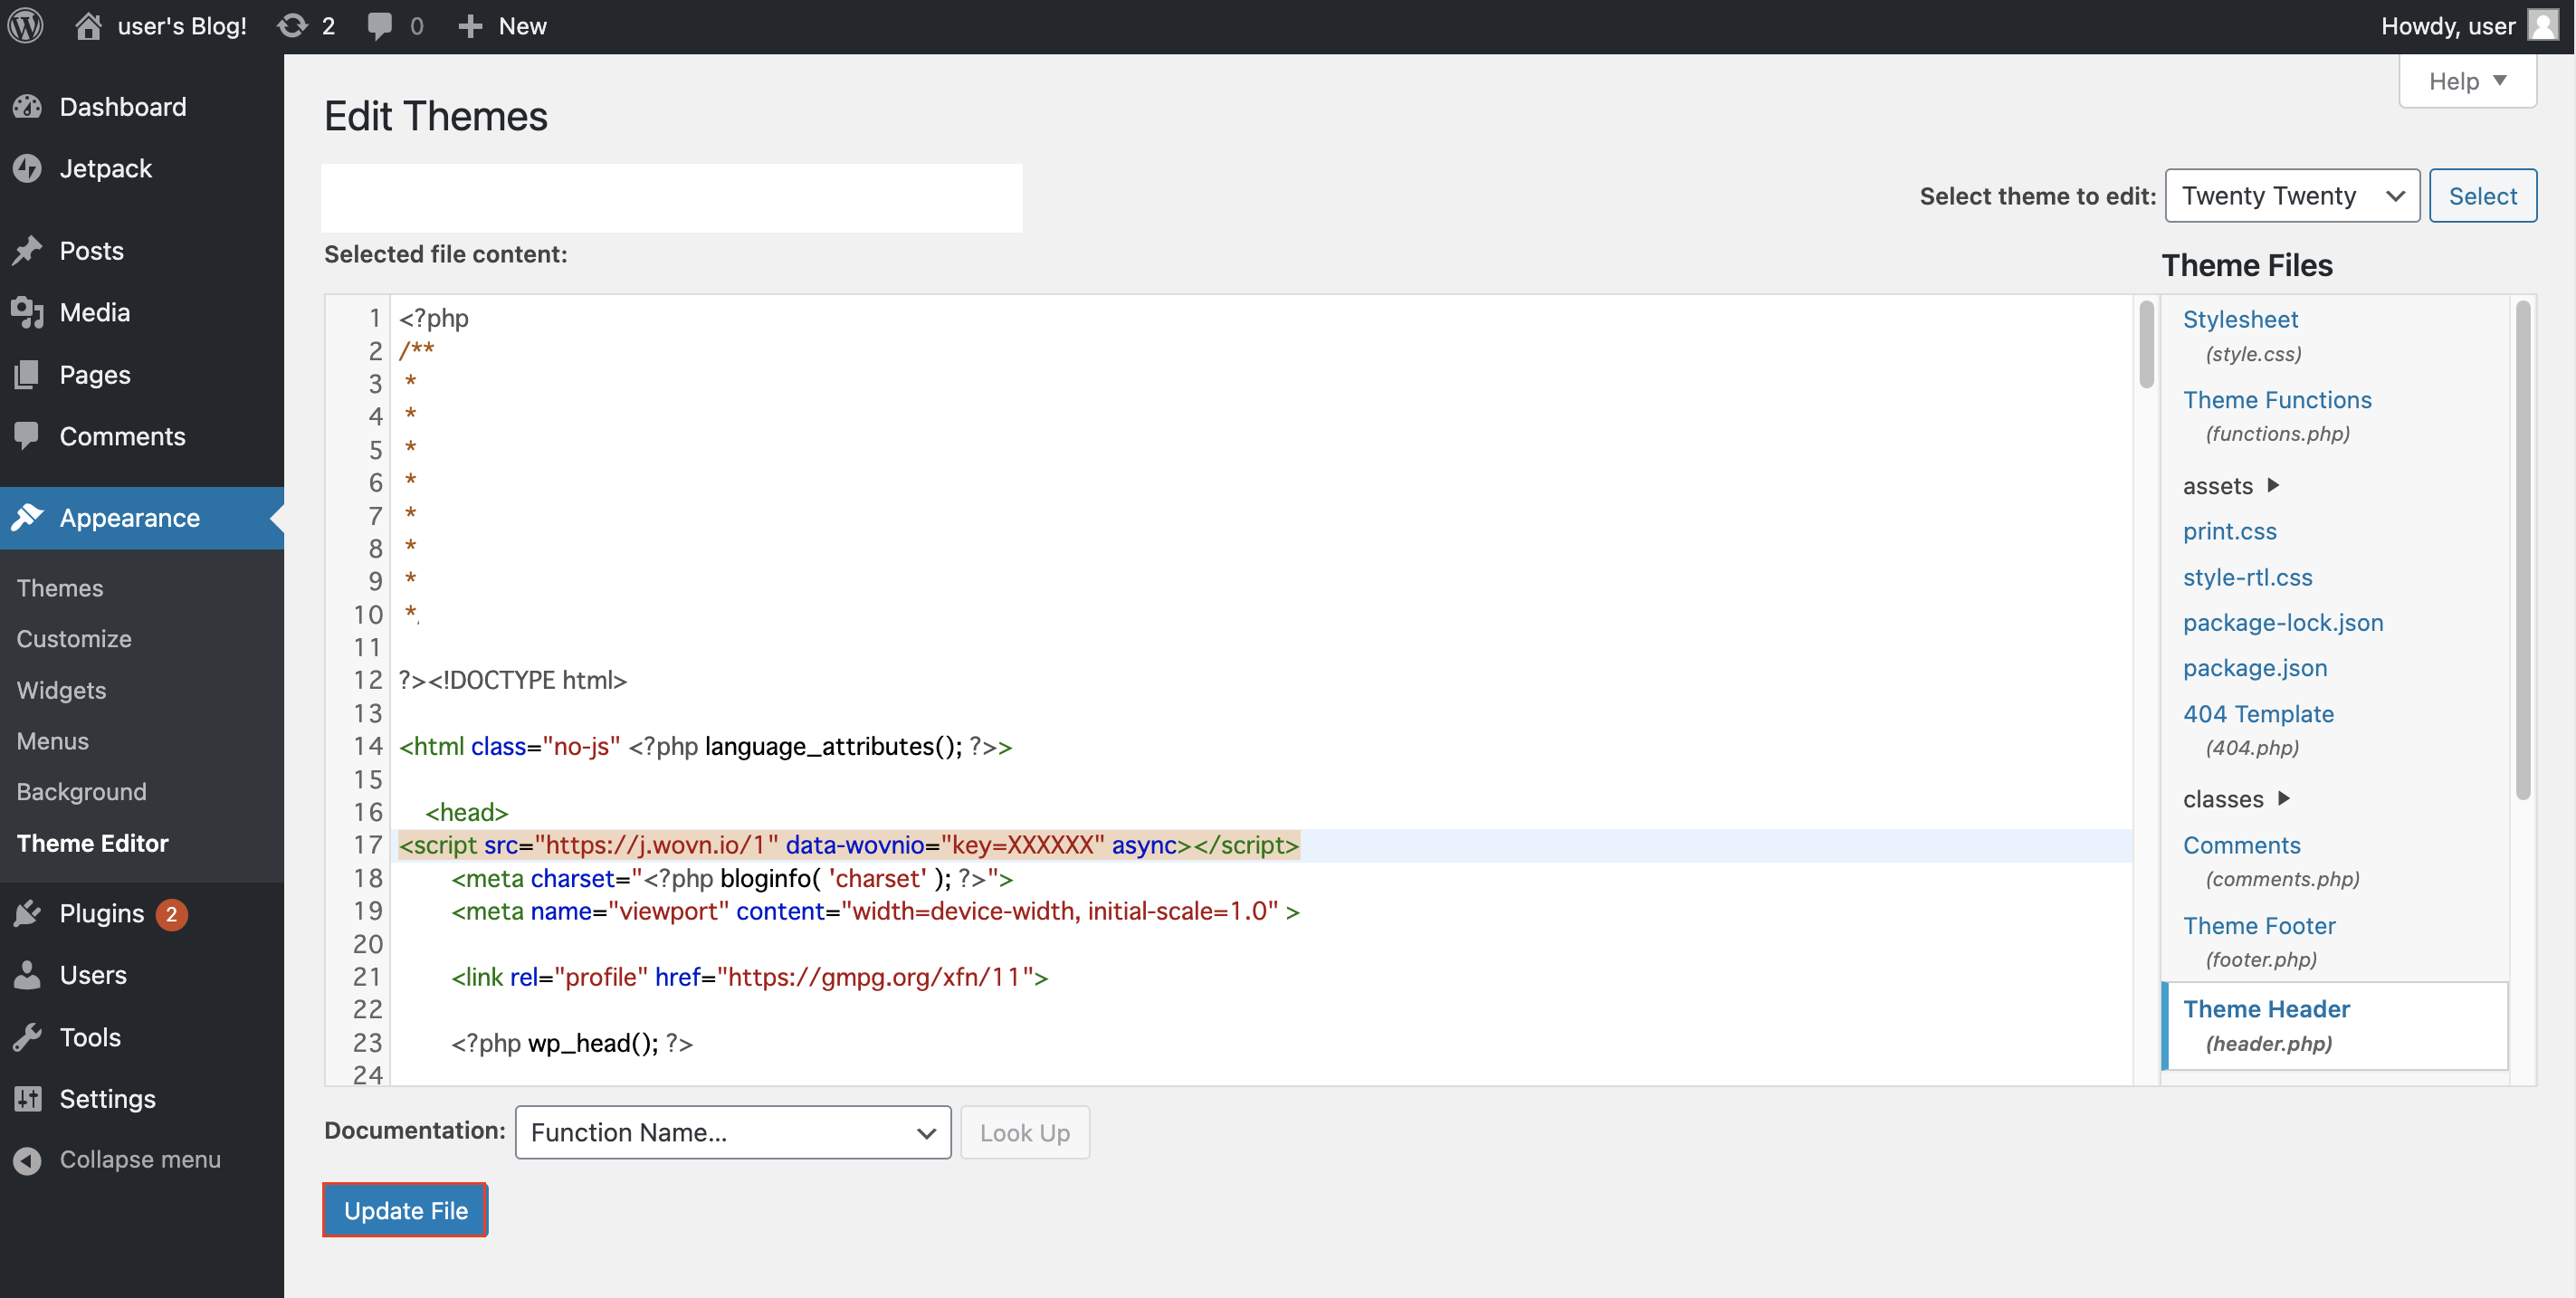Click the Update File button

[405, 1210]
